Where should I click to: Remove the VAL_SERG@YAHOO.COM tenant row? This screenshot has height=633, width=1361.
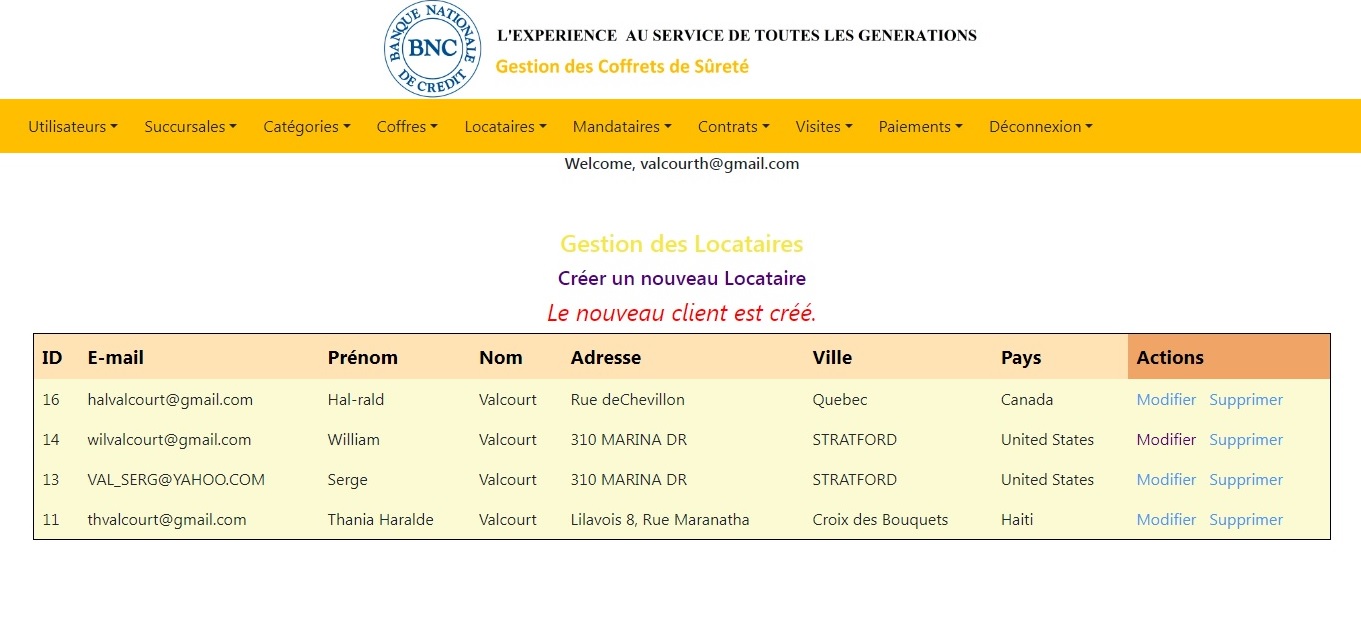tap(1245, 480)
